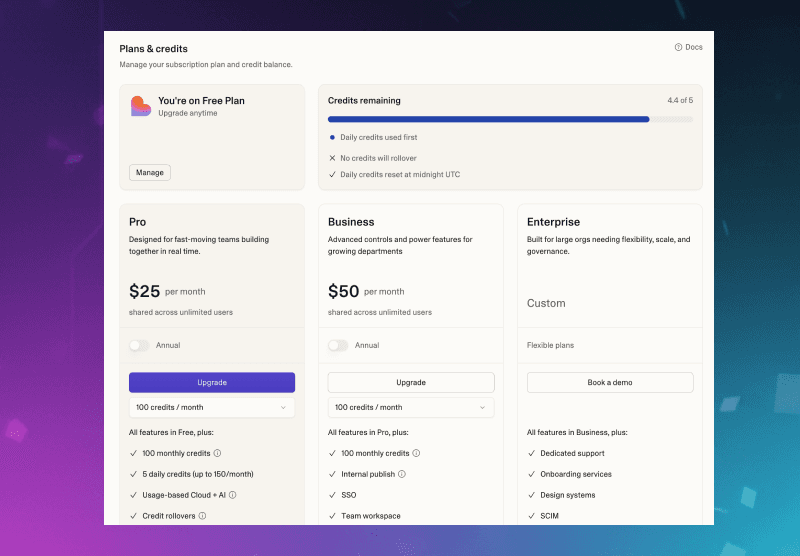This screenshot has width=800, height=556.
Task: Click the Docs question mark icon
Action: (678, 47)
